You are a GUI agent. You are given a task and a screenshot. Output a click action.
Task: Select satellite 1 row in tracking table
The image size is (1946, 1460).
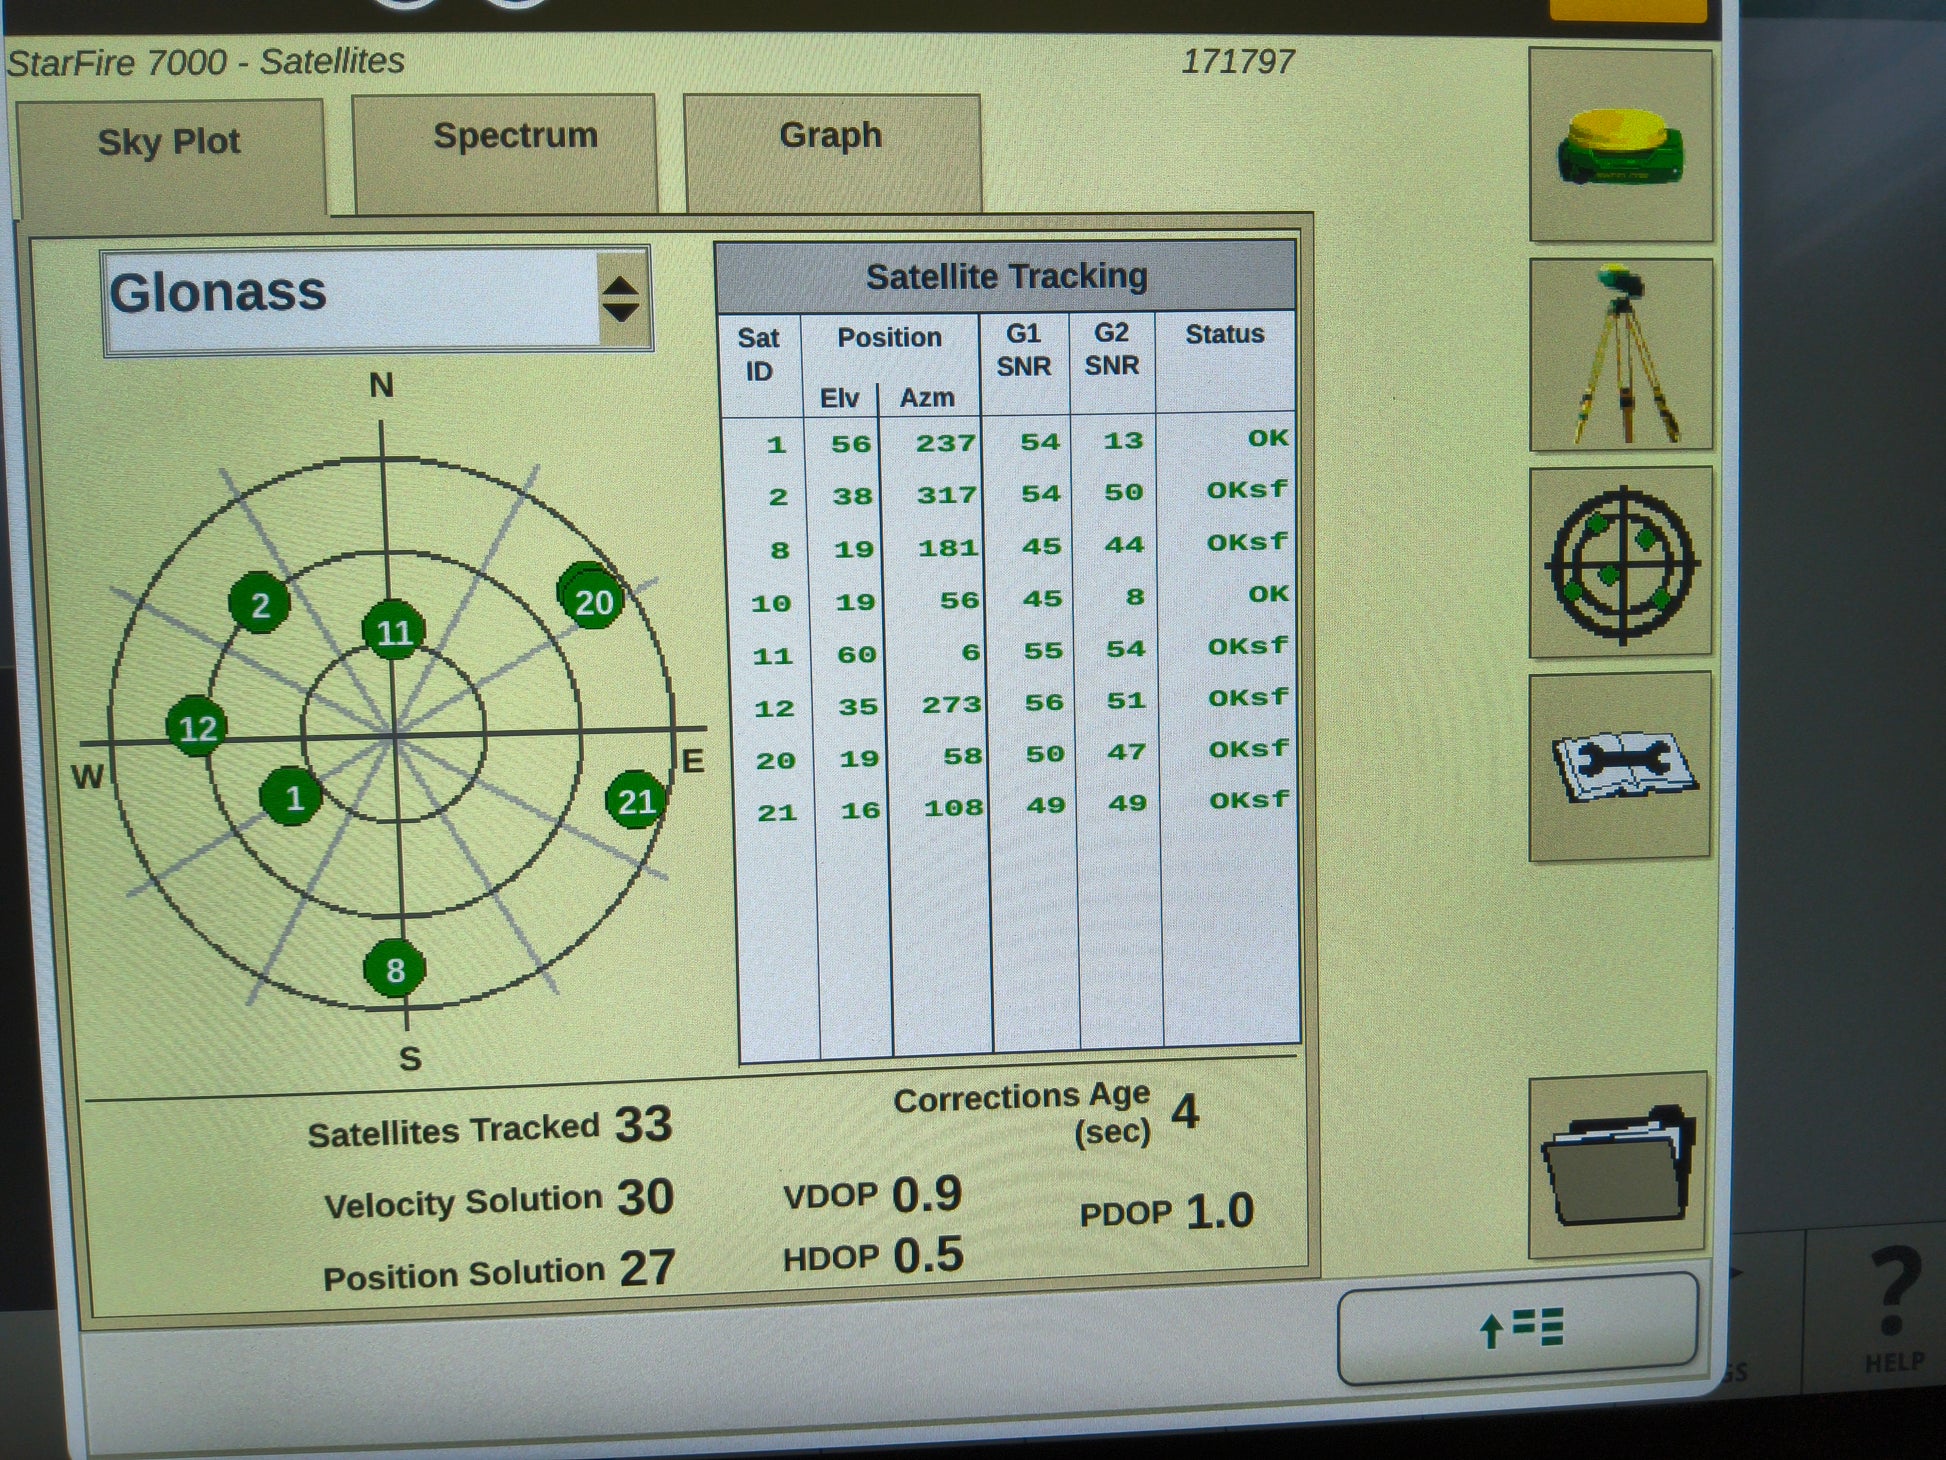1008,442
